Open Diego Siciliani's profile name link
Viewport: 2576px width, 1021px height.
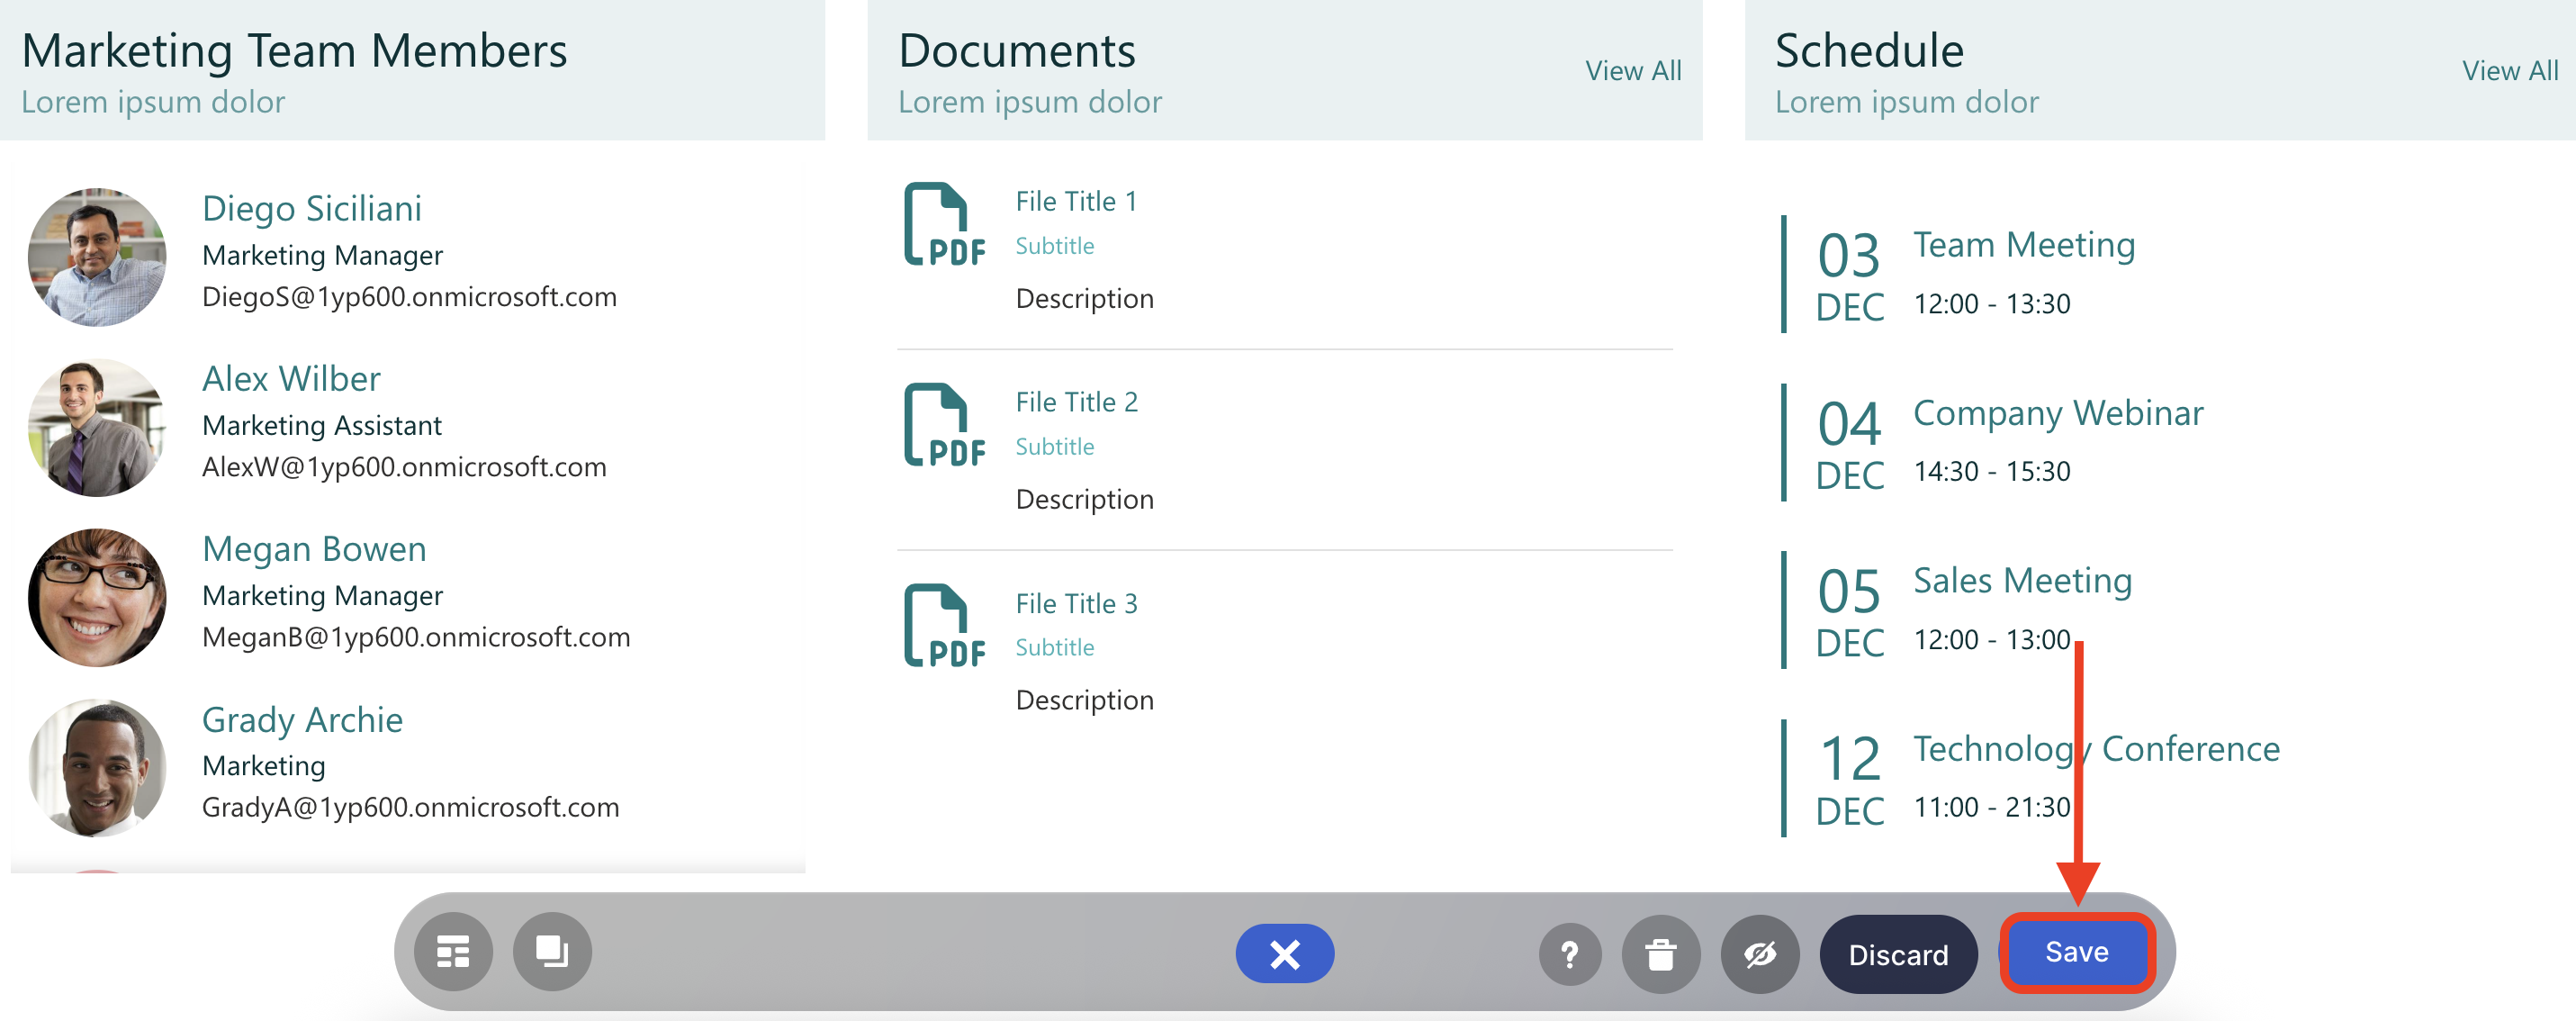pos(311,208)
